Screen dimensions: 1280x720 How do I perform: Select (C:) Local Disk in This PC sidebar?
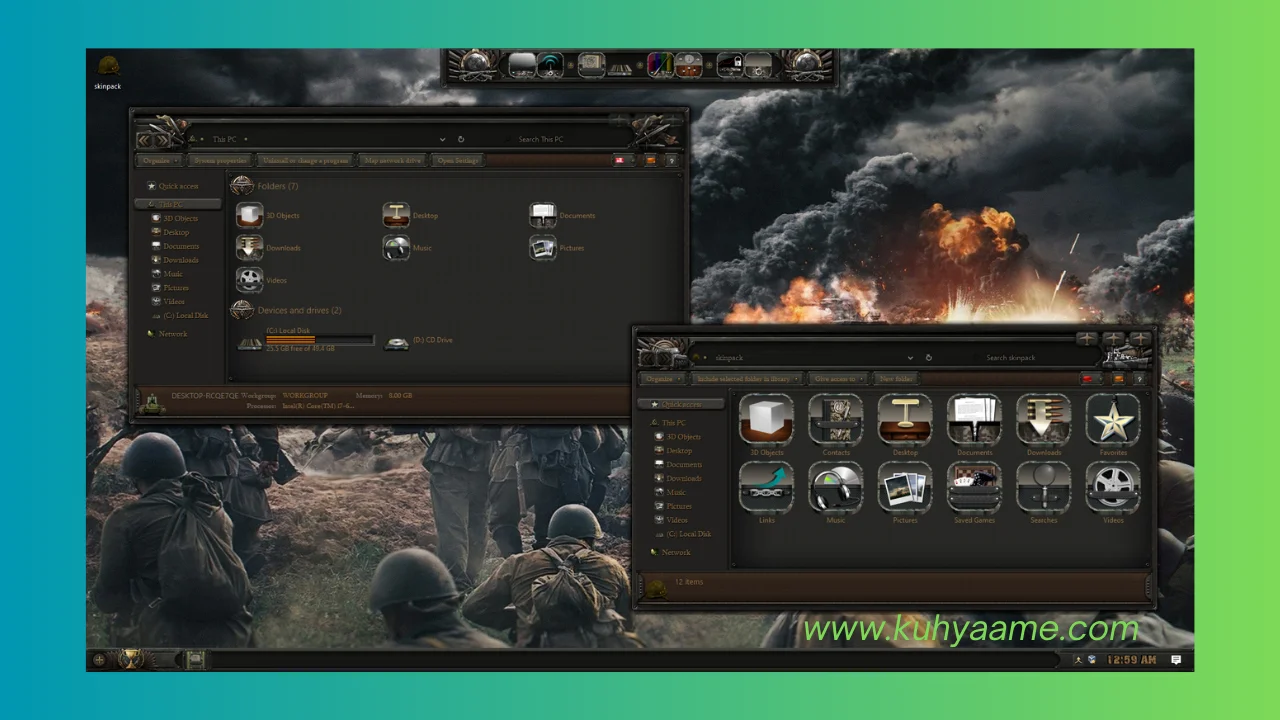point(180,315)
